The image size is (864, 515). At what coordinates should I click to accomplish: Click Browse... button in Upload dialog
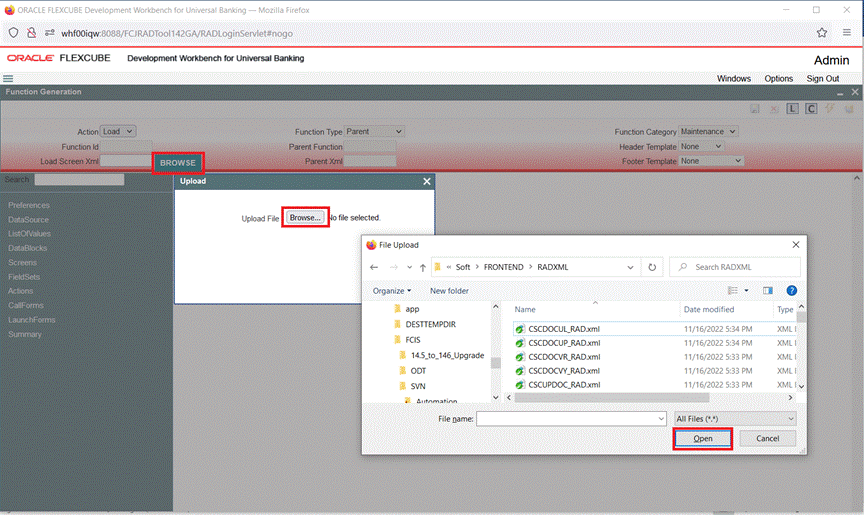[x=305, y=218]
